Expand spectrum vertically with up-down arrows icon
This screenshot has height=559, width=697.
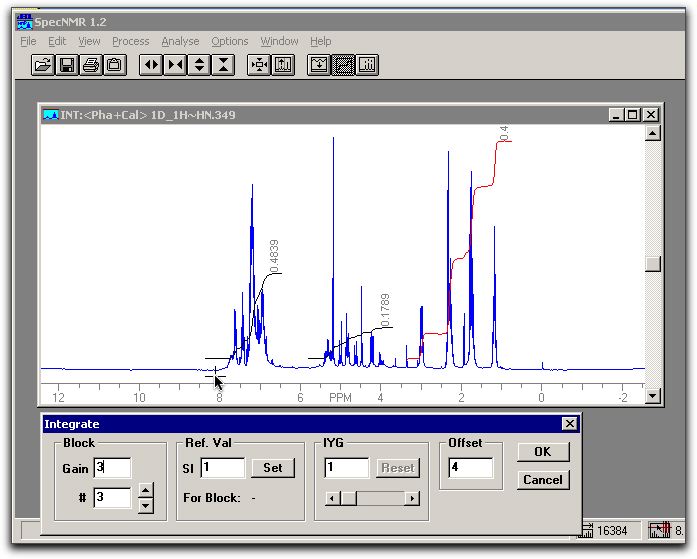click(199, 65)
